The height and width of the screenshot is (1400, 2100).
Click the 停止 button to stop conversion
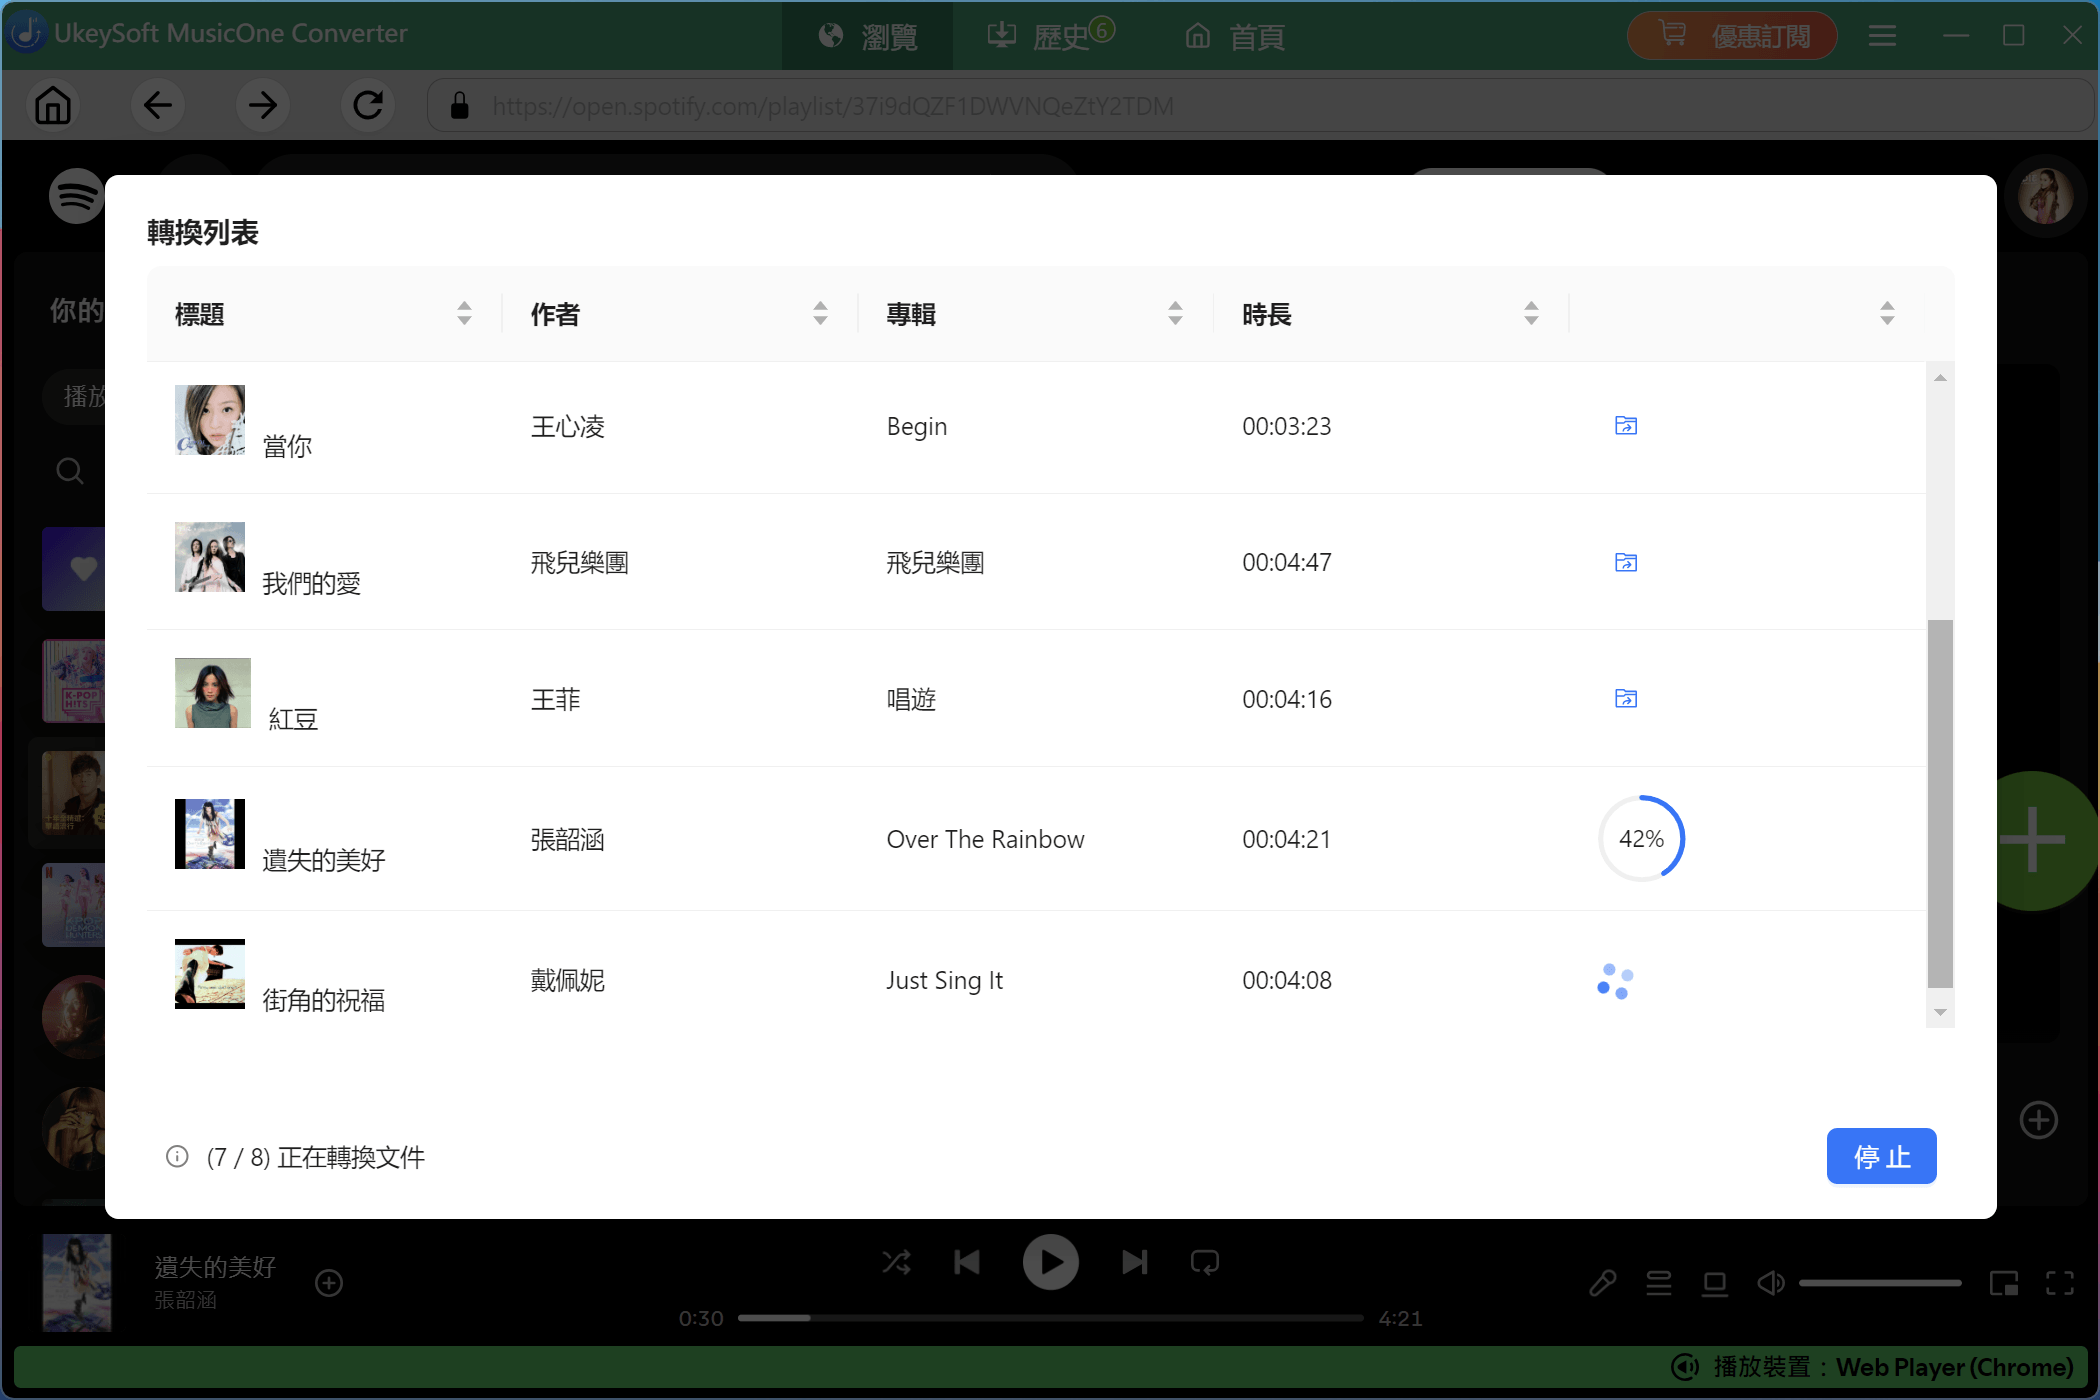tap(1881, 1156)
